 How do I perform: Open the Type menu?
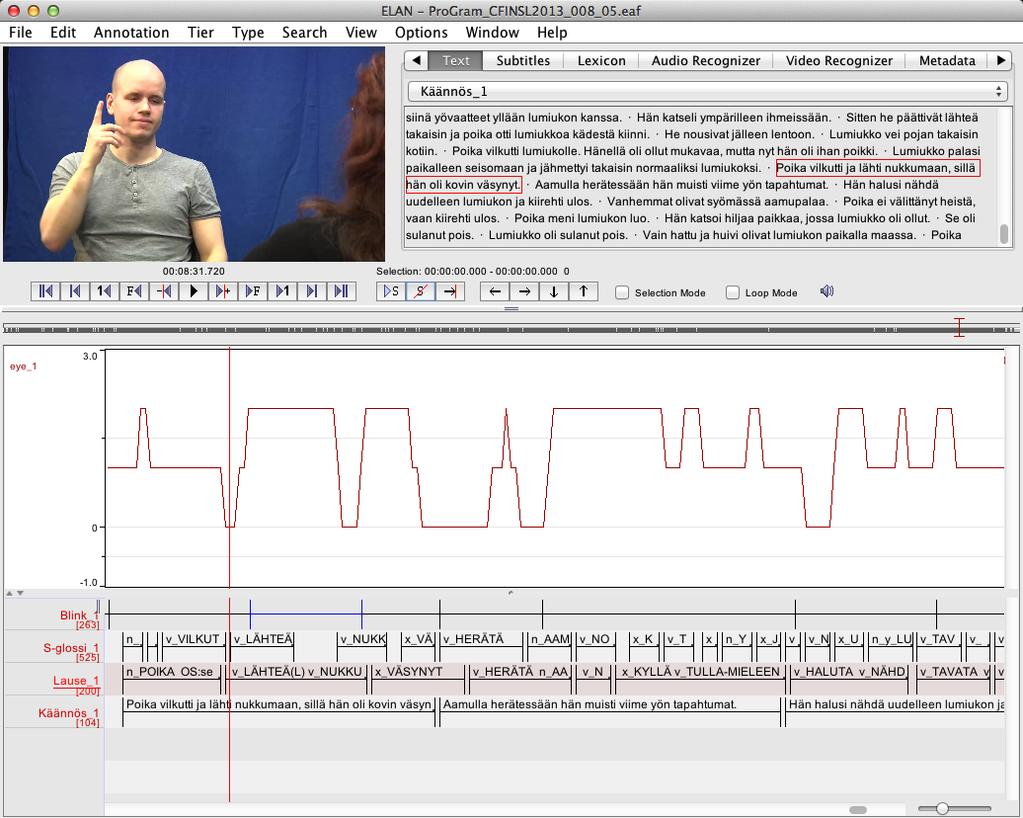(x=248, y=33)
